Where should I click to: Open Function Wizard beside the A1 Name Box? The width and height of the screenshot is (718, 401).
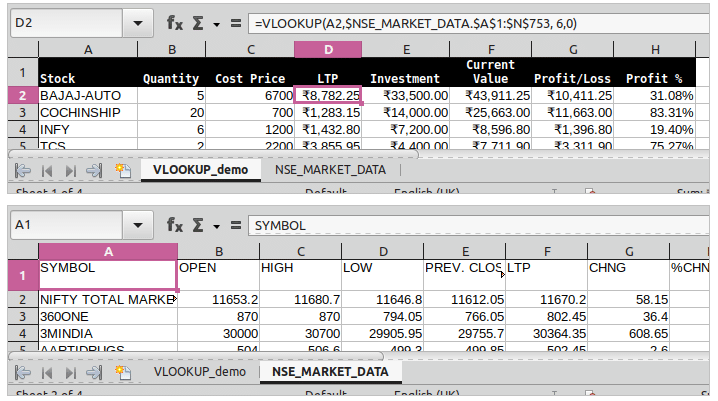click(x=175, y=225)
